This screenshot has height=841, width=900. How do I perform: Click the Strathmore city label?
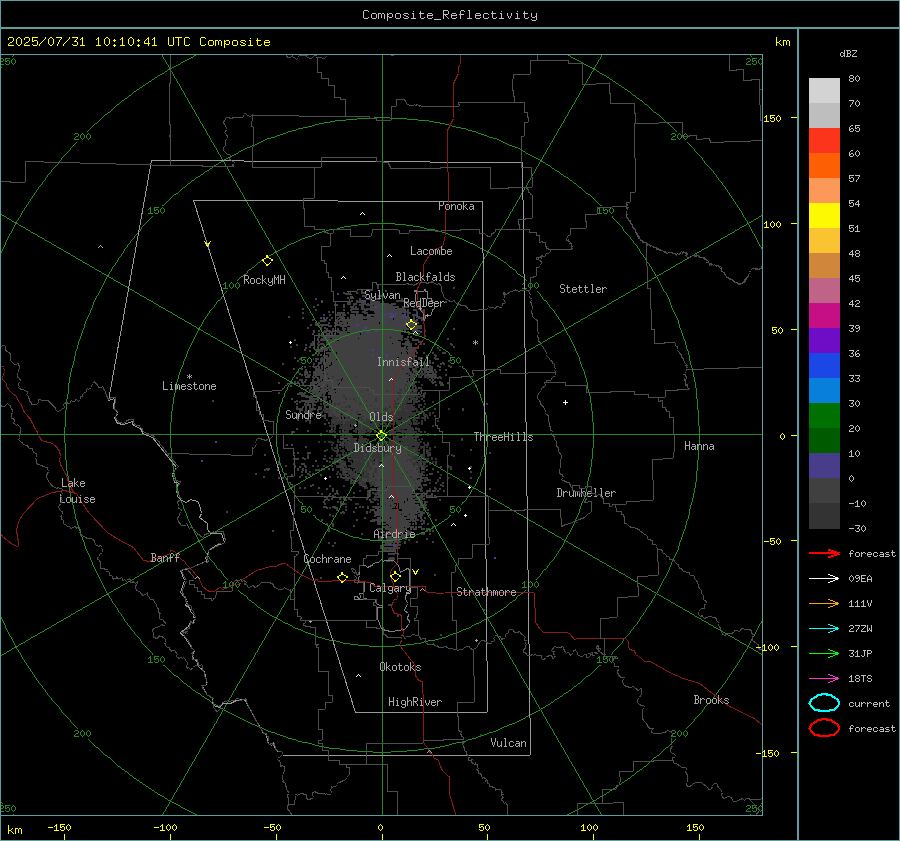click(x=486, y=592)
